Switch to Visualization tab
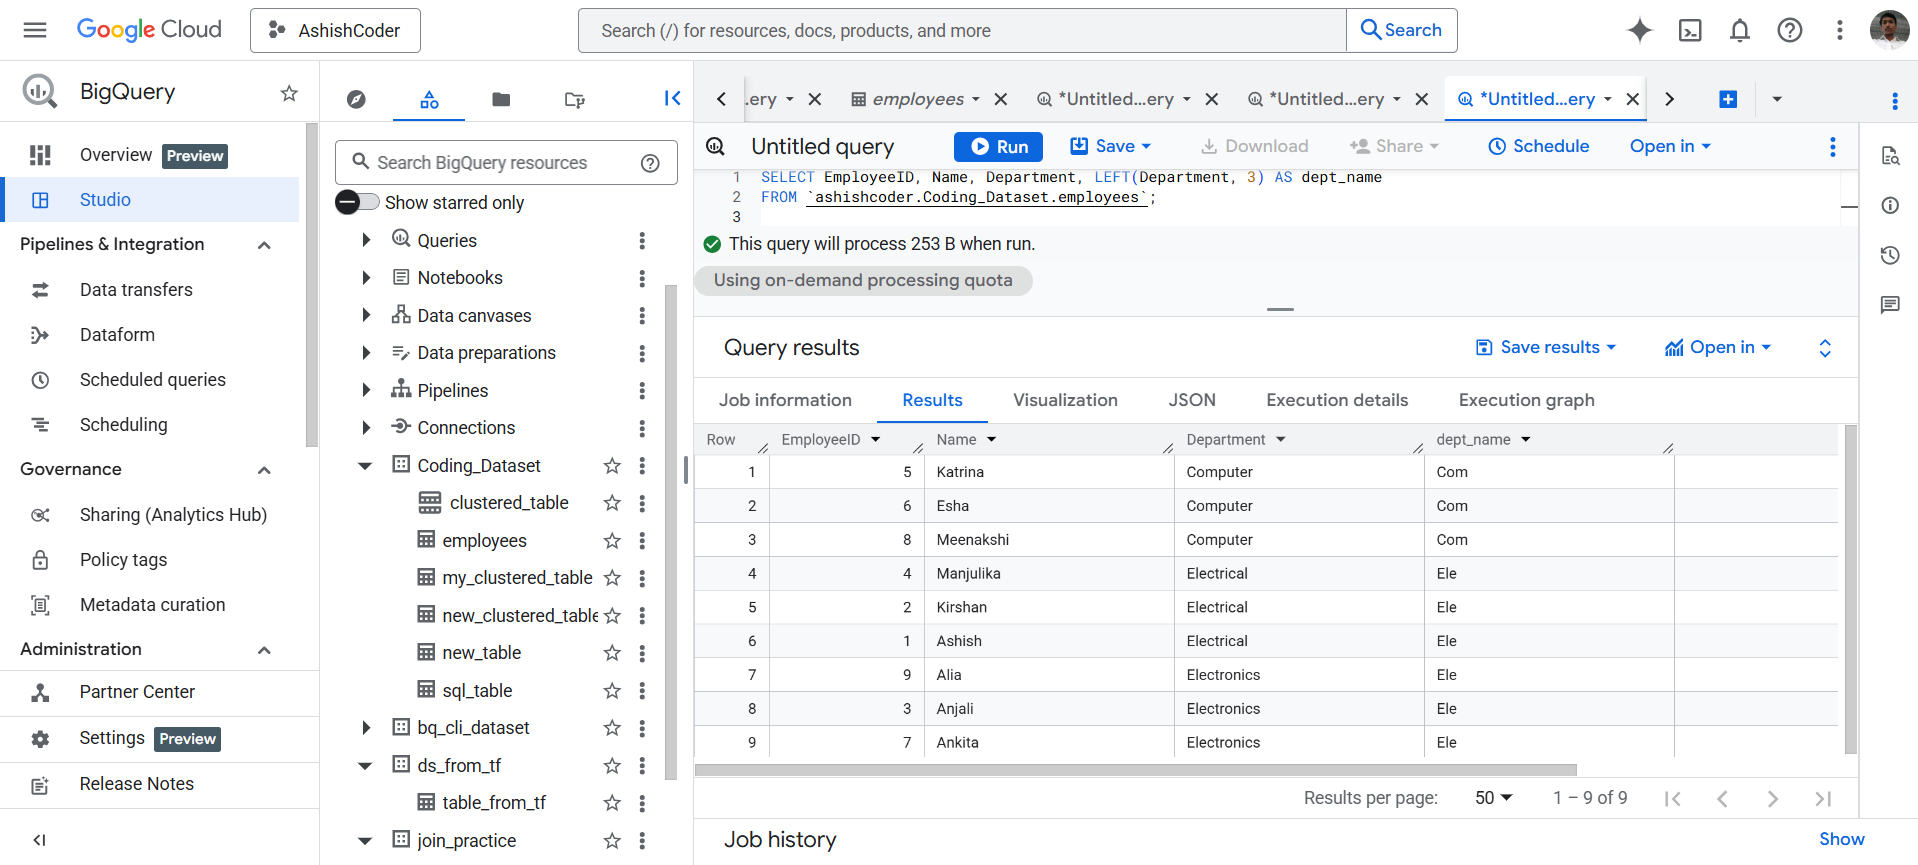Image resolution: width=1918 pixels, height=865 pixels. pyautogui.click(x=1065, y=400)
